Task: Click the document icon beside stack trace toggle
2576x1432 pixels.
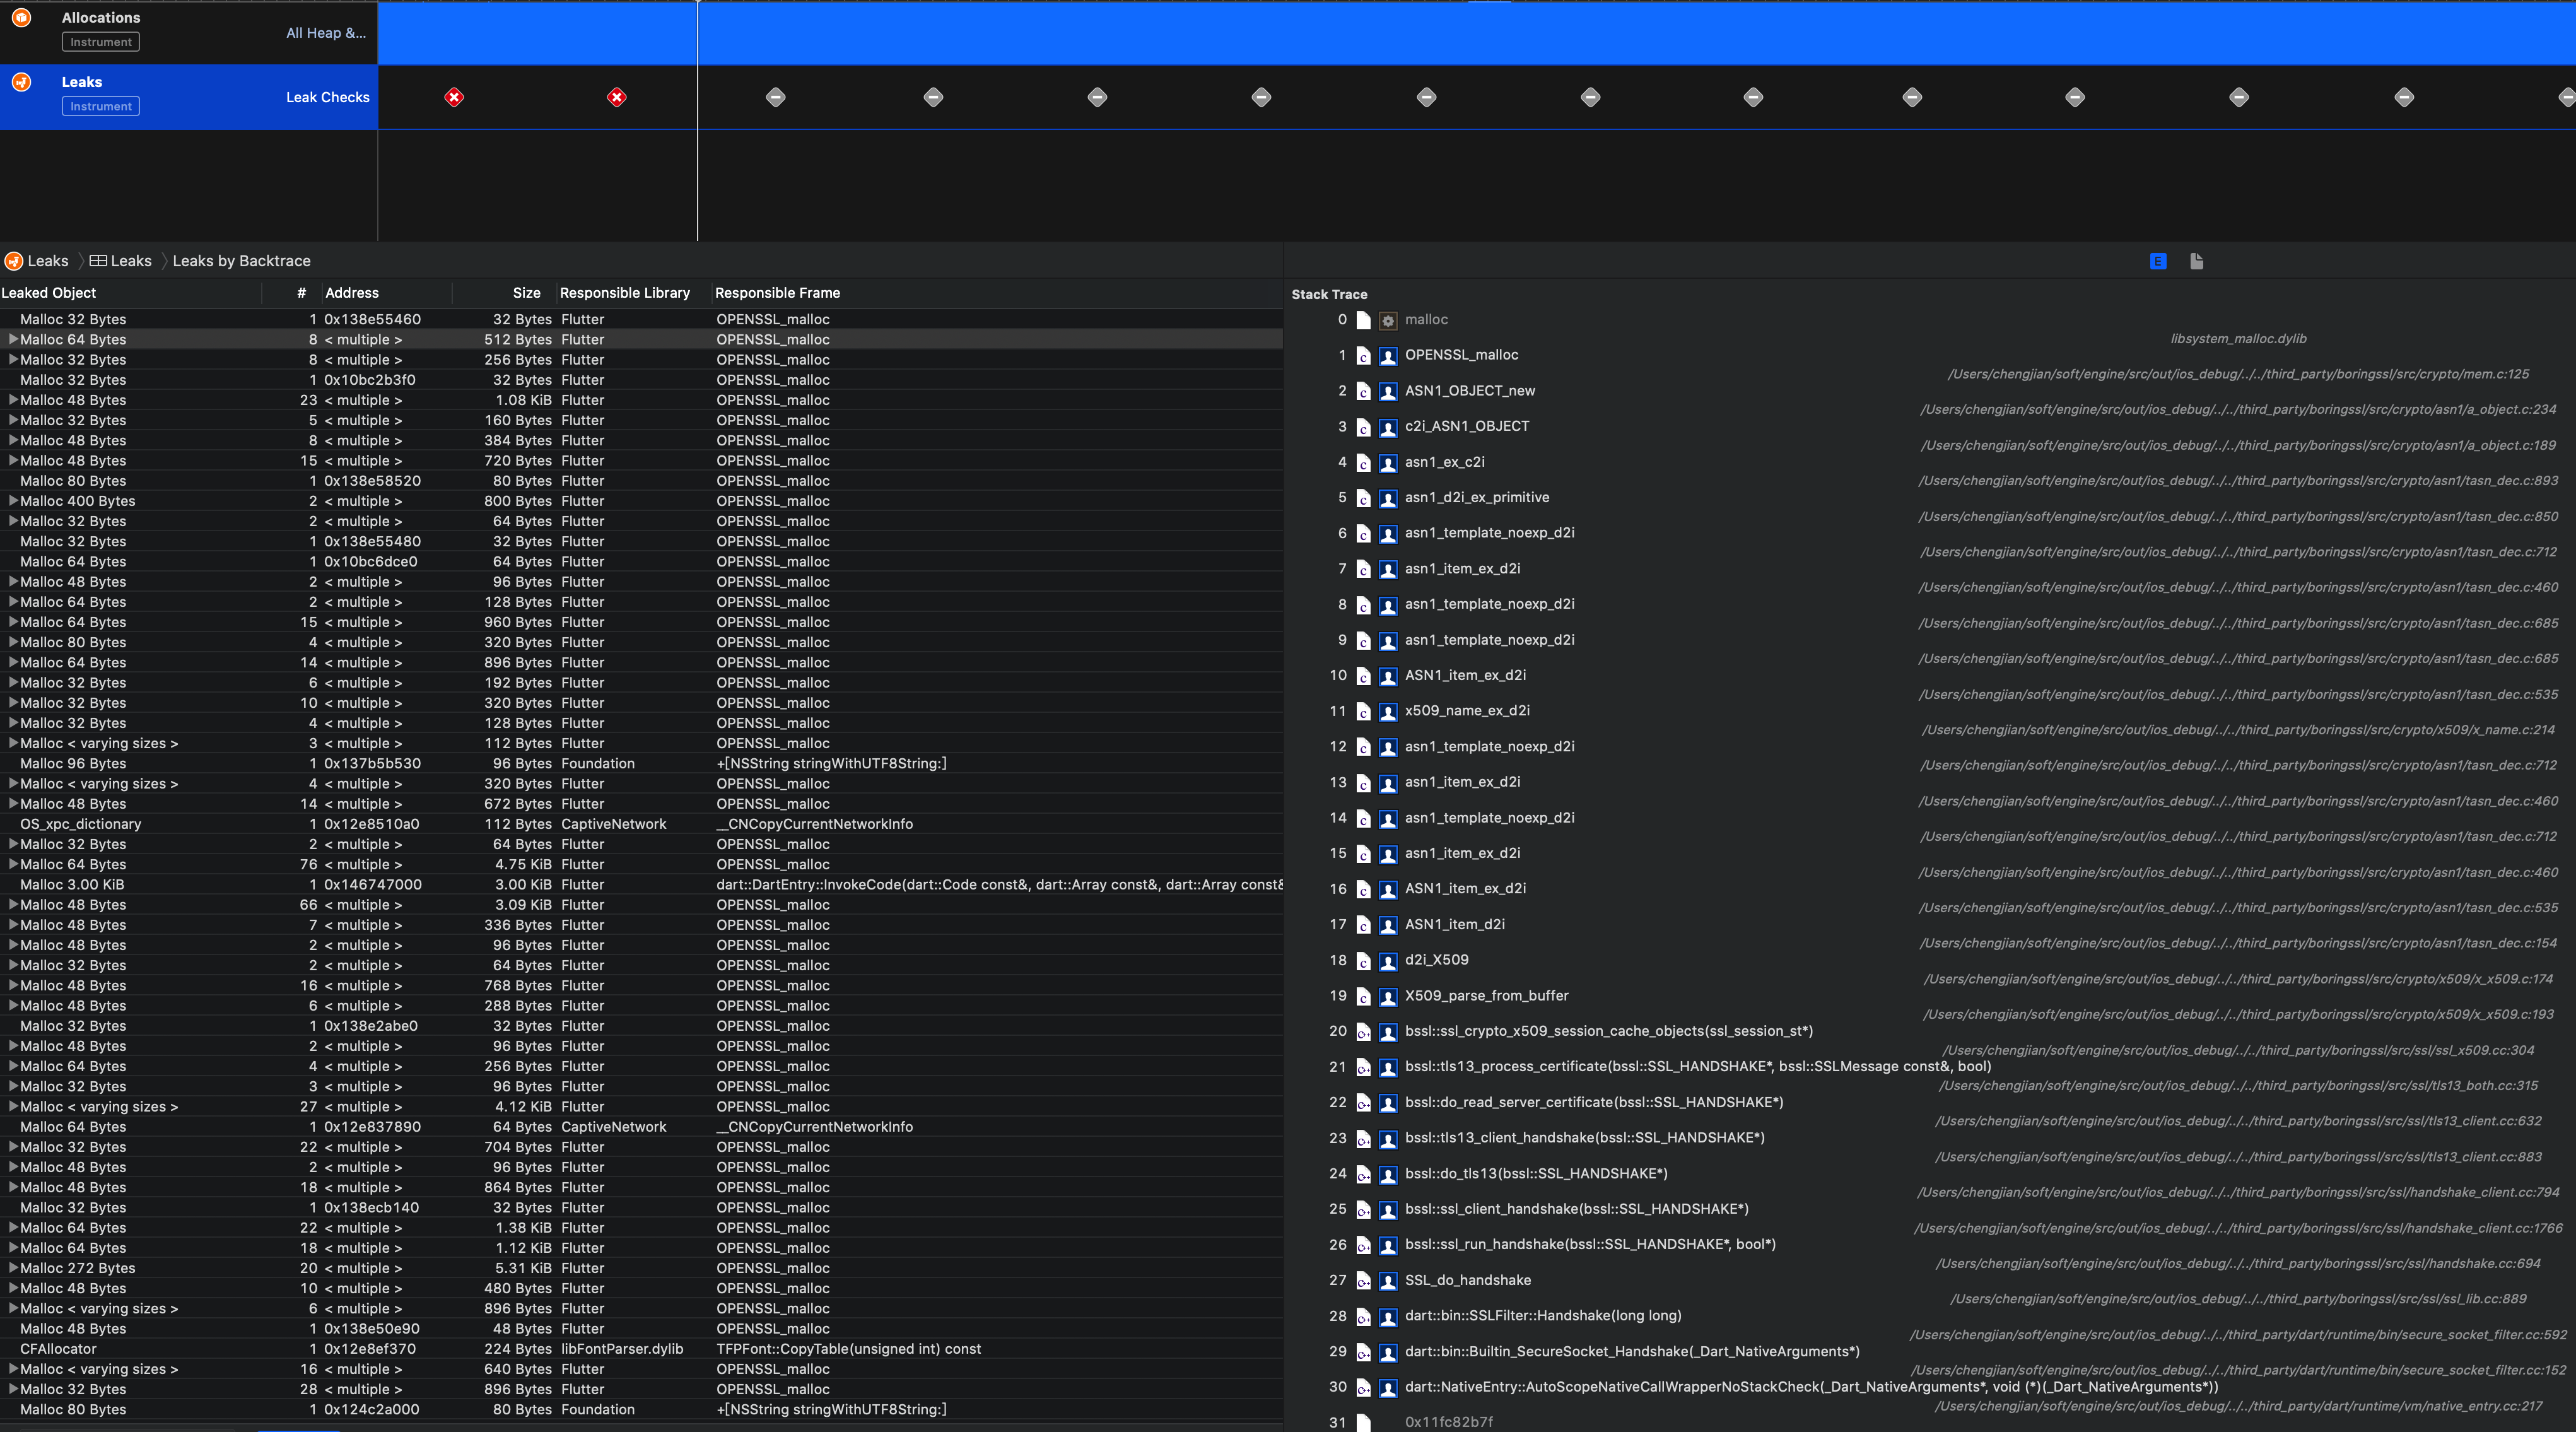Action: (x=2196, y=261)
